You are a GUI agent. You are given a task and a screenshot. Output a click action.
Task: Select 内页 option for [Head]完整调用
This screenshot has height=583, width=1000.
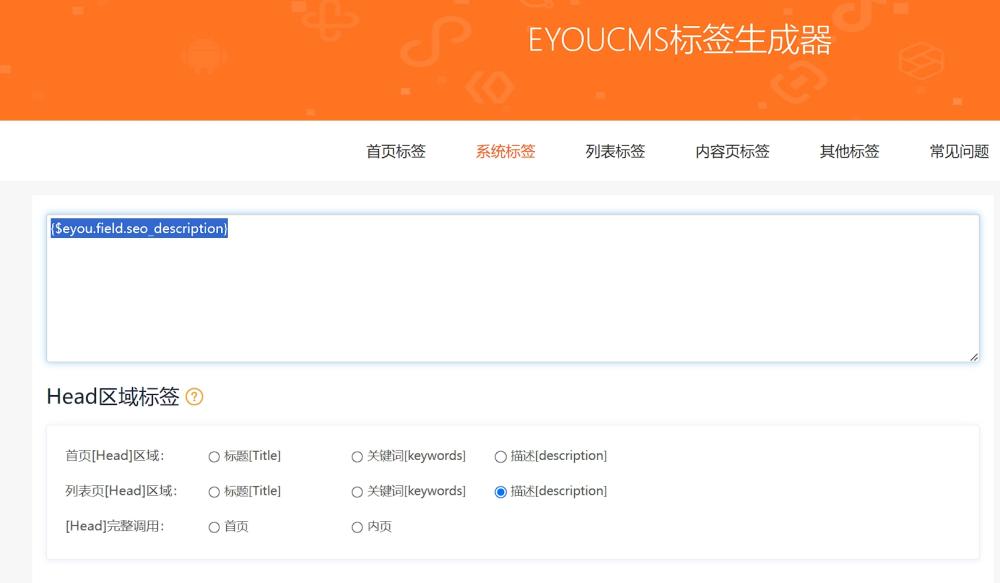[357, 527]
